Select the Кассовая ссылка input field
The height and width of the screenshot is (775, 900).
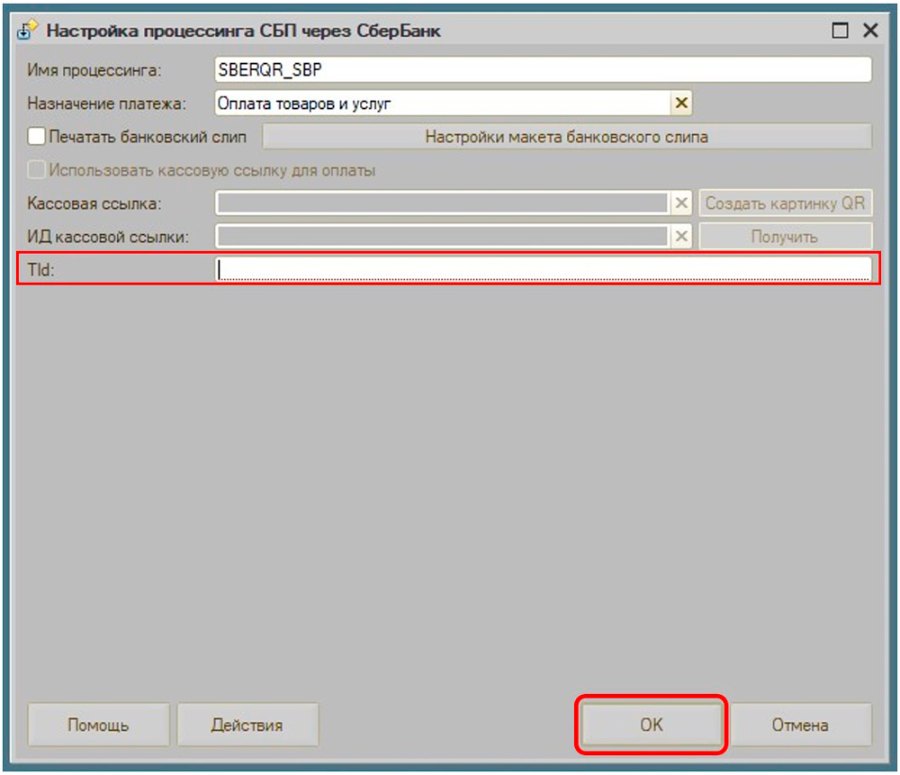(x=443, y=203)
